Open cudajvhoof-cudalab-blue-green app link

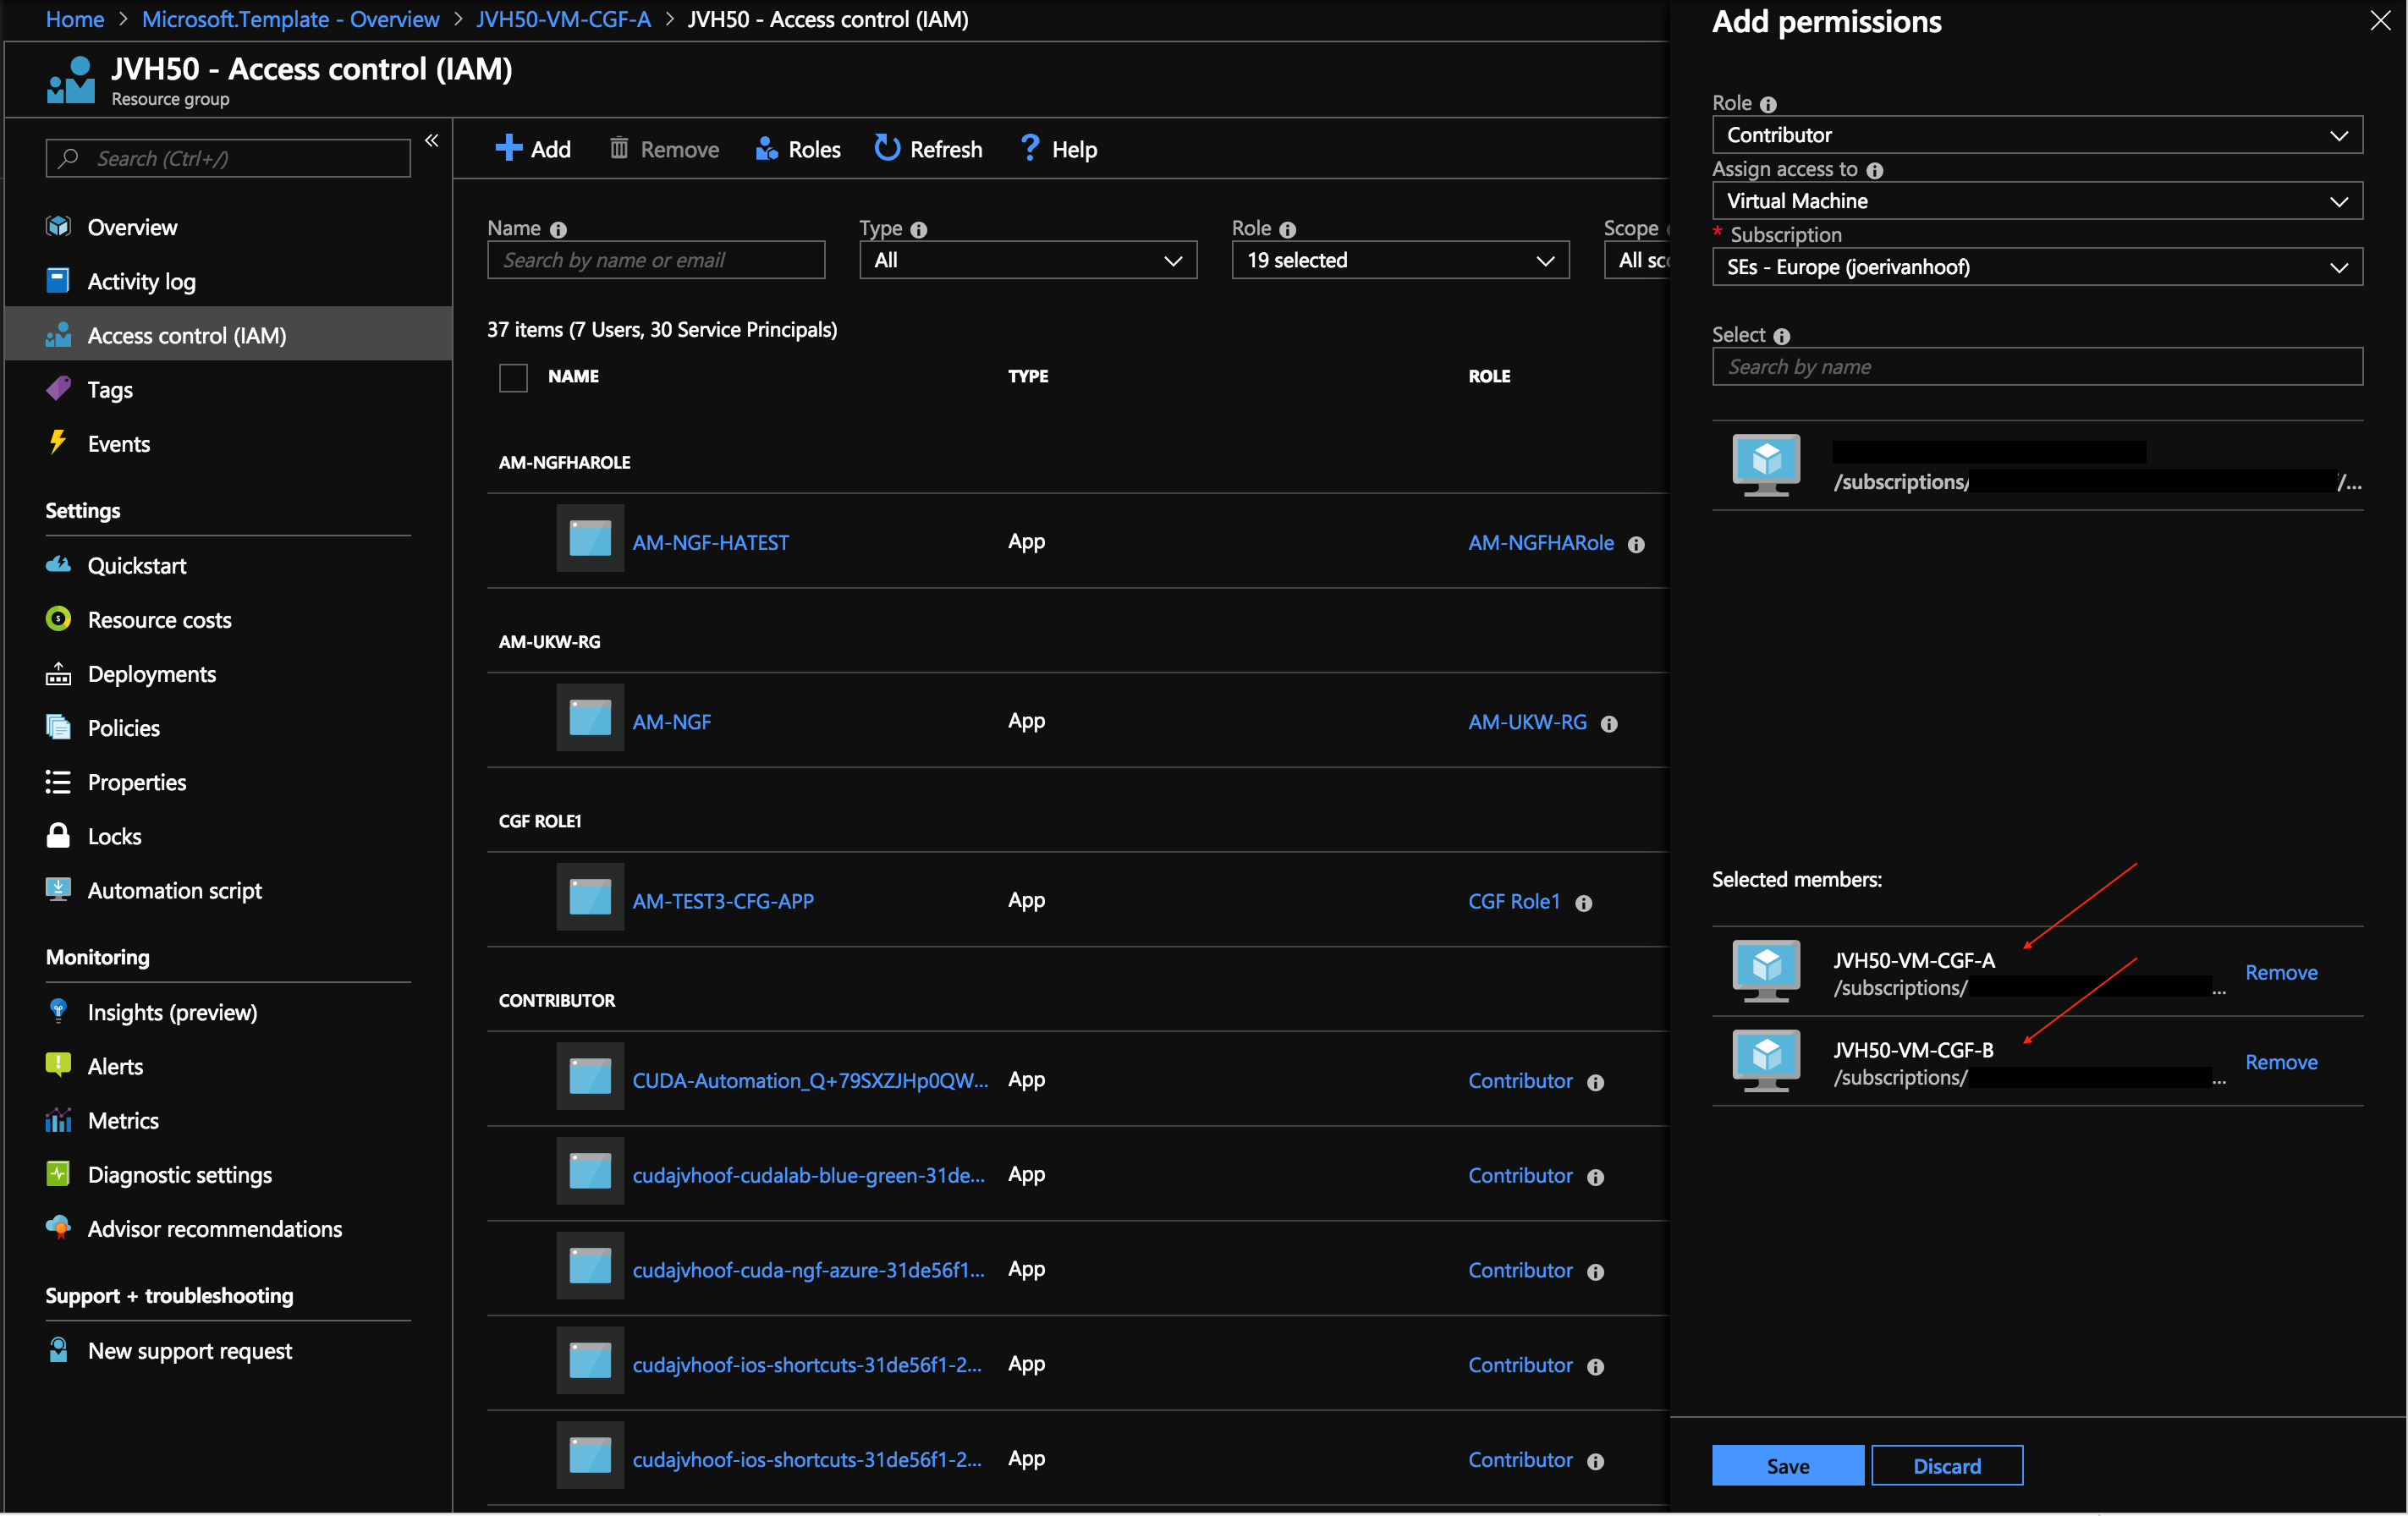[x=808, y=1175]
